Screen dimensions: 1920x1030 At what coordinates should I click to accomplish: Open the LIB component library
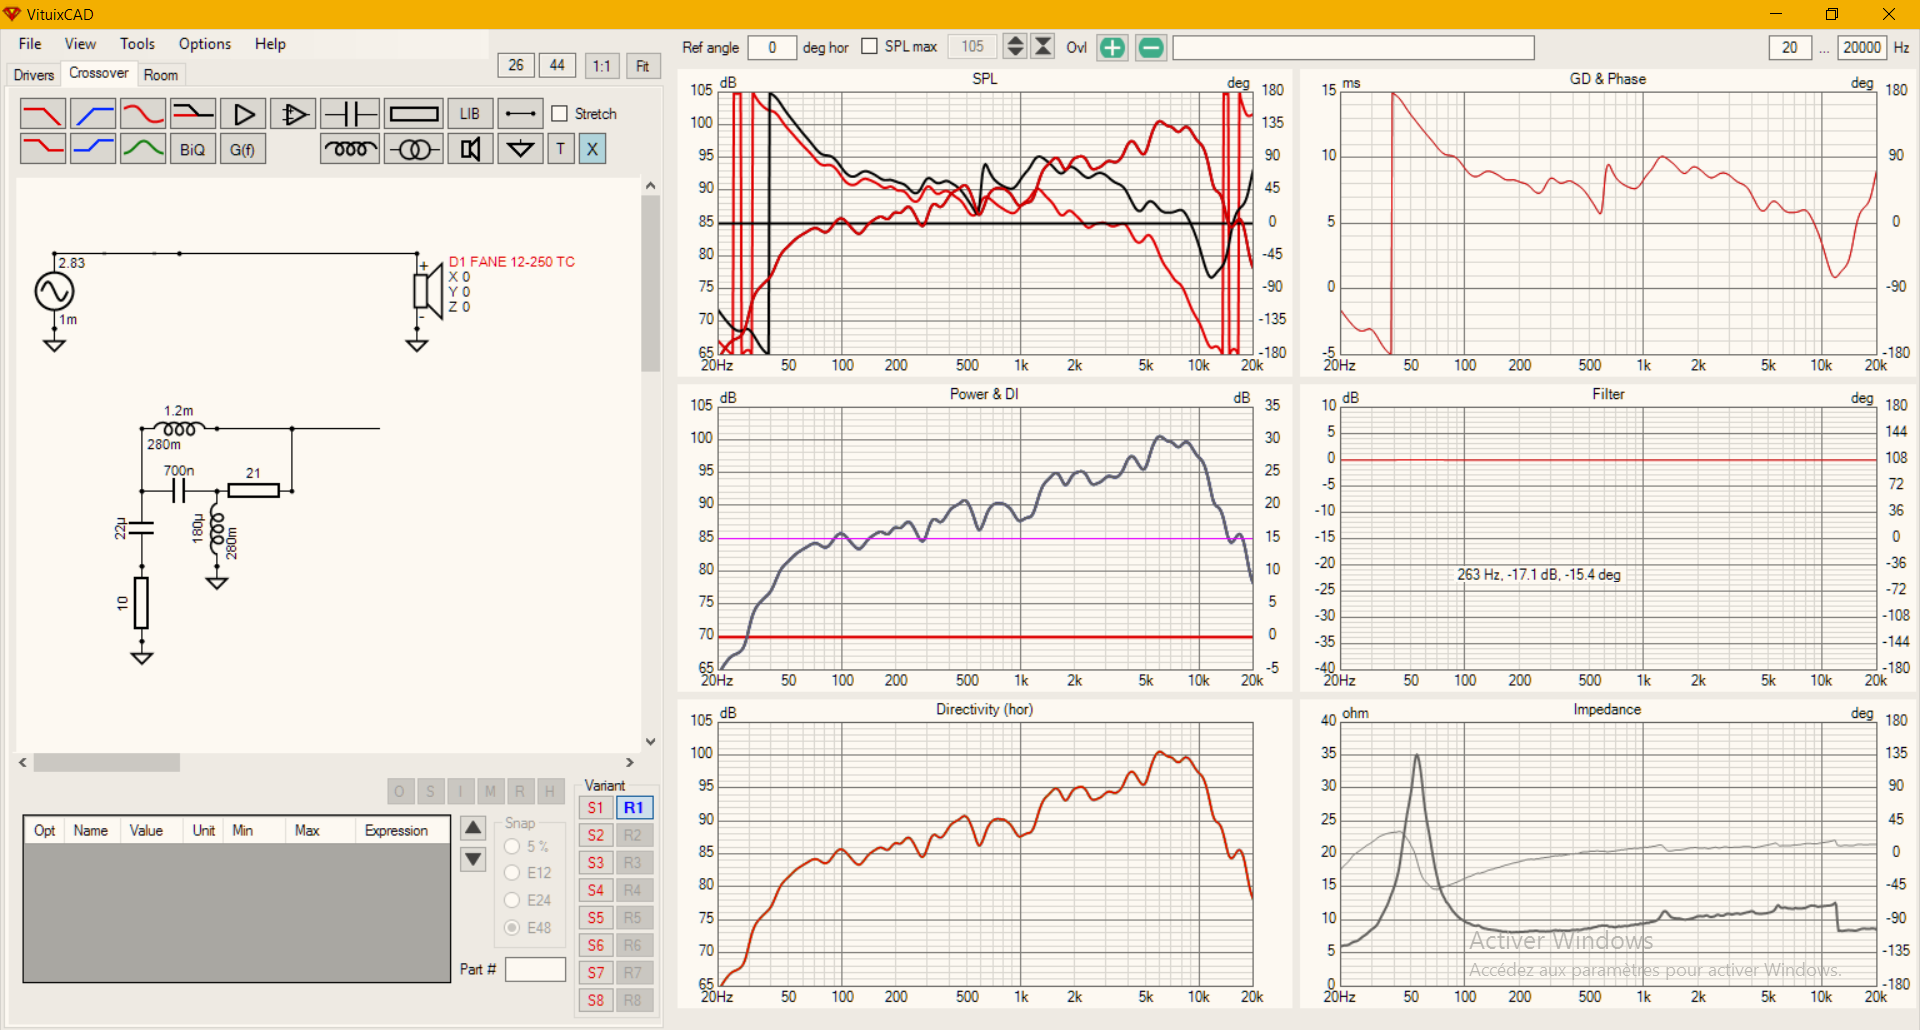[x=470, y=114]
